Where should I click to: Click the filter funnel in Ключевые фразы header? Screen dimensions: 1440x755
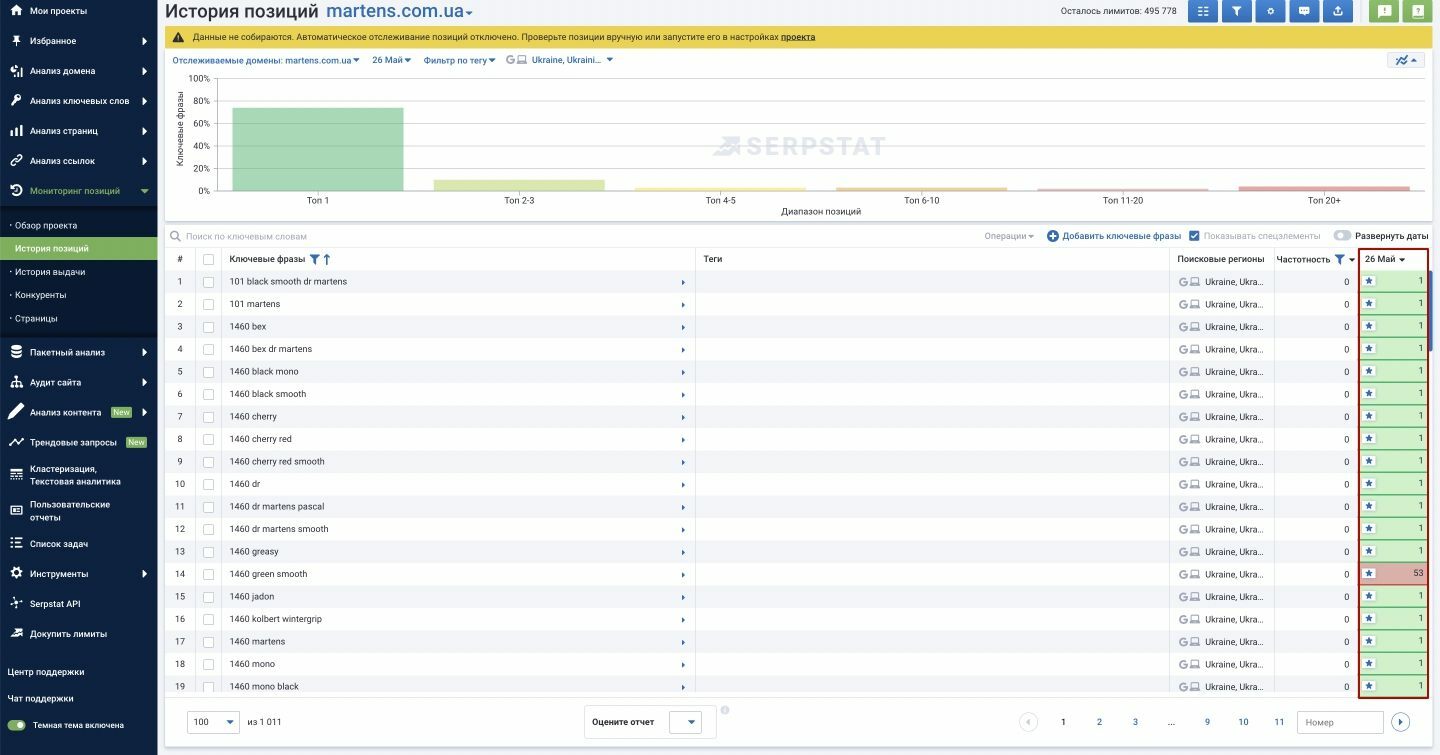tap(314, 260)
